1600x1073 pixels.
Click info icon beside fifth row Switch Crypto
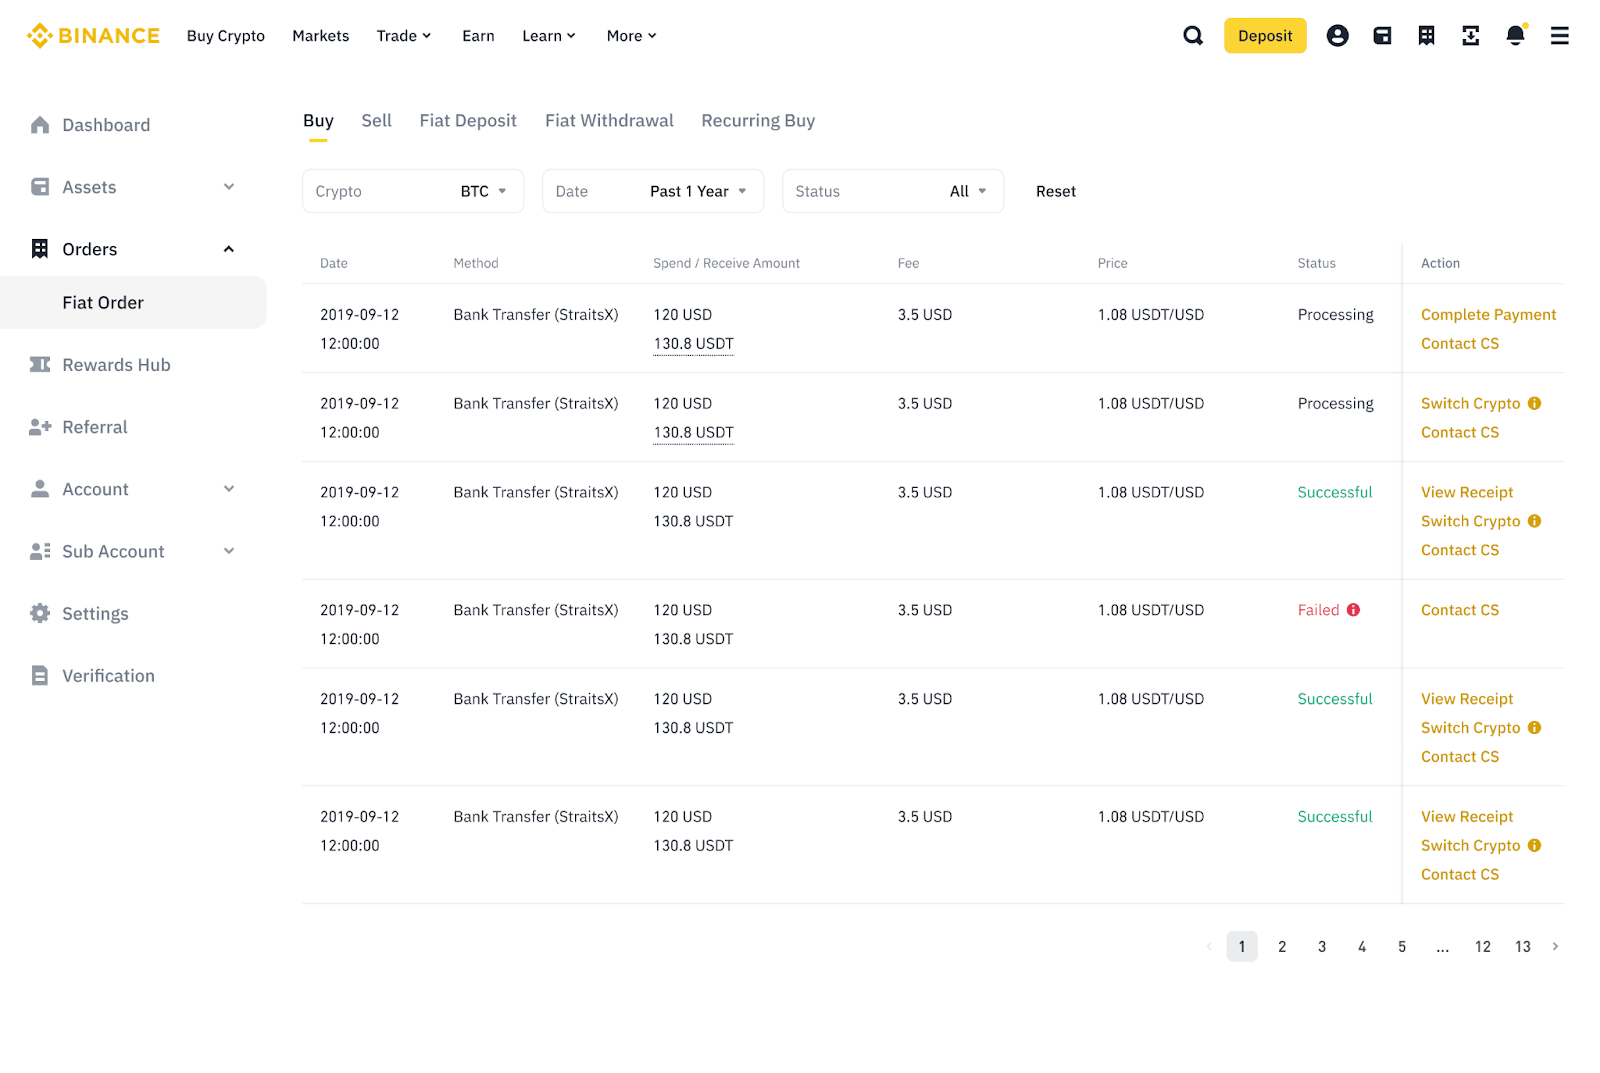1534,728
